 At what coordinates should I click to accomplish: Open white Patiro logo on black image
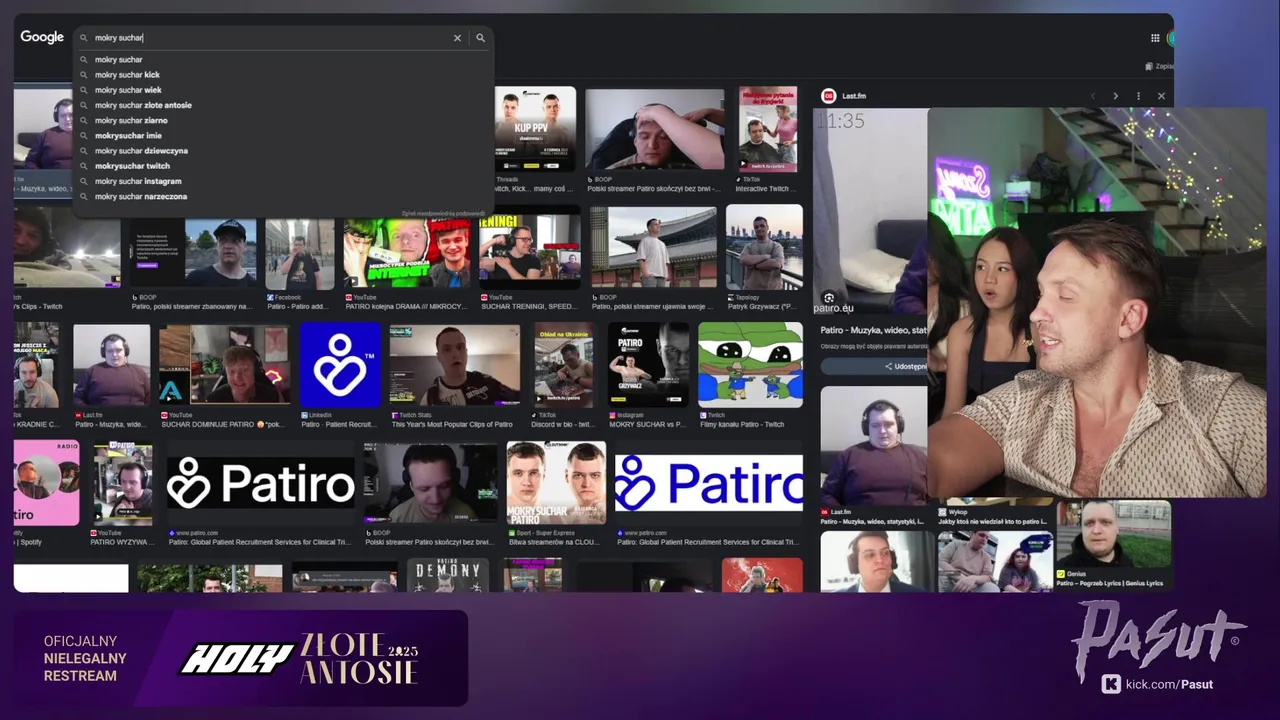pyautogui.click(x=260, y=483)
